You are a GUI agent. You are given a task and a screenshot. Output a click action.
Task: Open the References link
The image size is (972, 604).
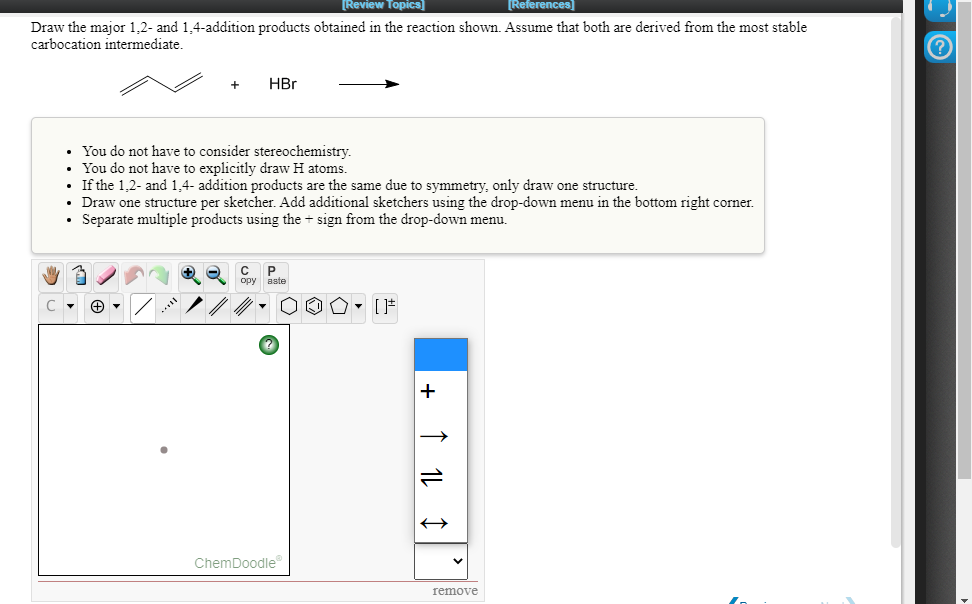pyautogui.click(x=541, y=5)
